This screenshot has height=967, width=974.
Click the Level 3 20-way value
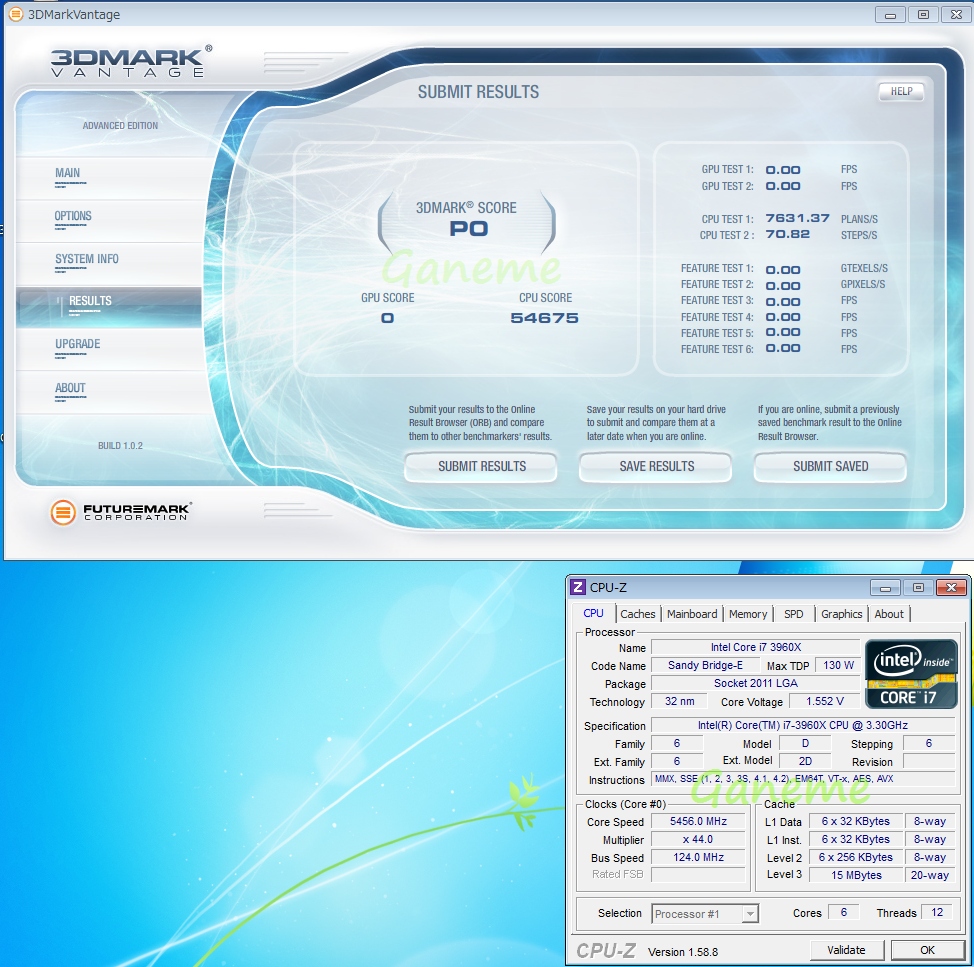929,875
